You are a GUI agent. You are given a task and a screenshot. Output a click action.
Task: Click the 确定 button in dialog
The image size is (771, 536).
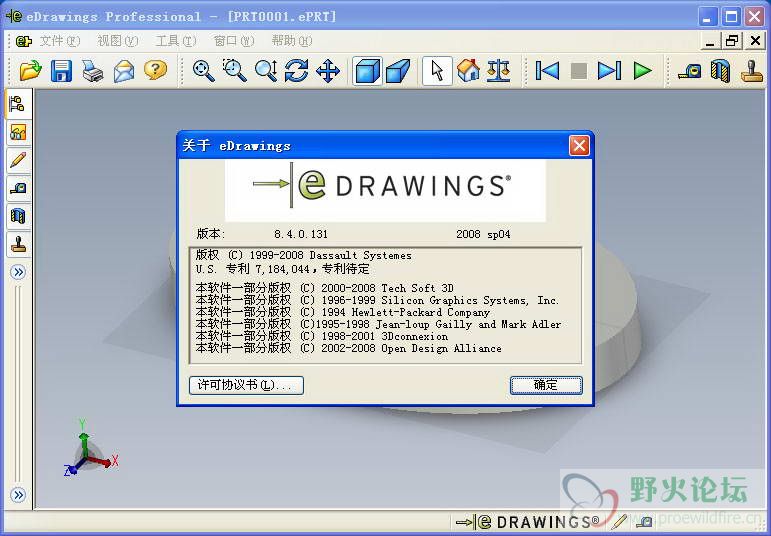click(546, 385)
